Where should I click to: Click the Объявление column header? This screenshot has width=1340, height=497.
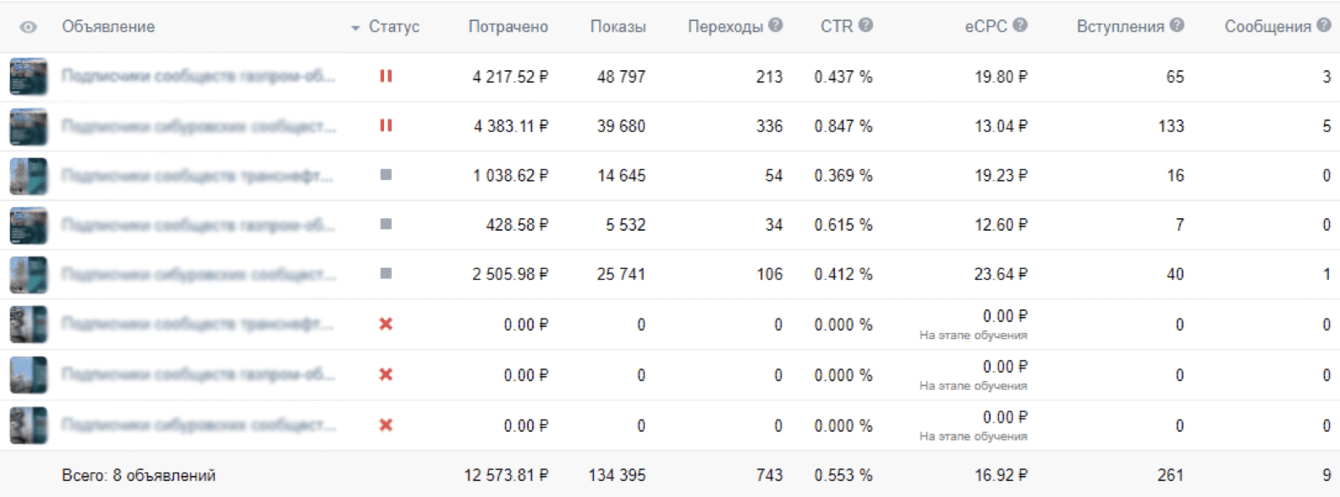pyautogui.click(x=108, y=27)
